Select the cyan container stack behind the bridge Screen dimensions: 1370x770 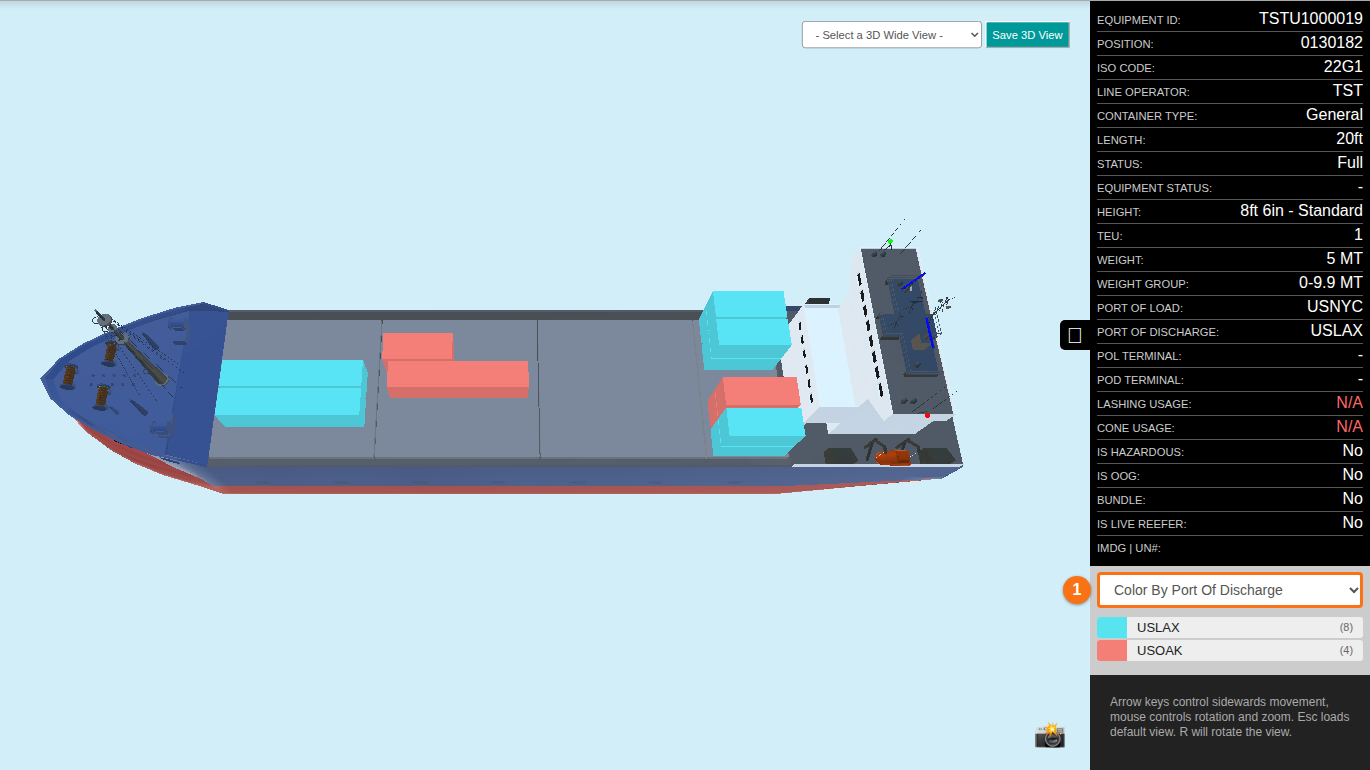point(745,330)
